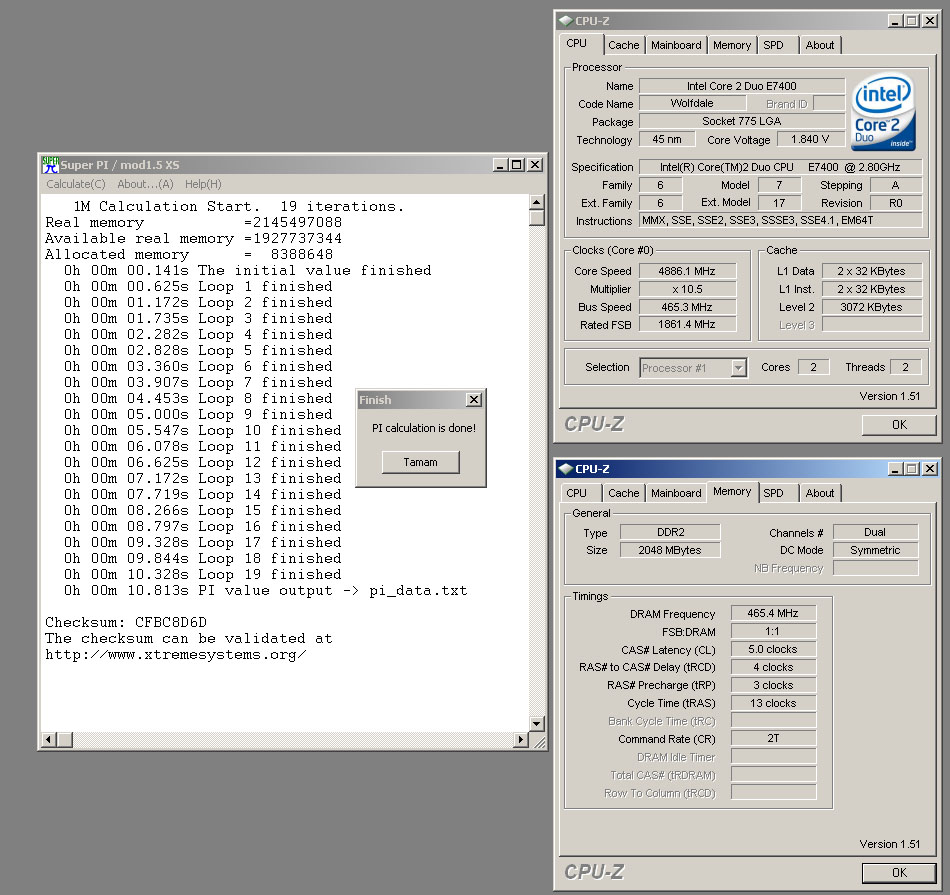Click OK in lower CPU-Z memory window

pos(899,873)
